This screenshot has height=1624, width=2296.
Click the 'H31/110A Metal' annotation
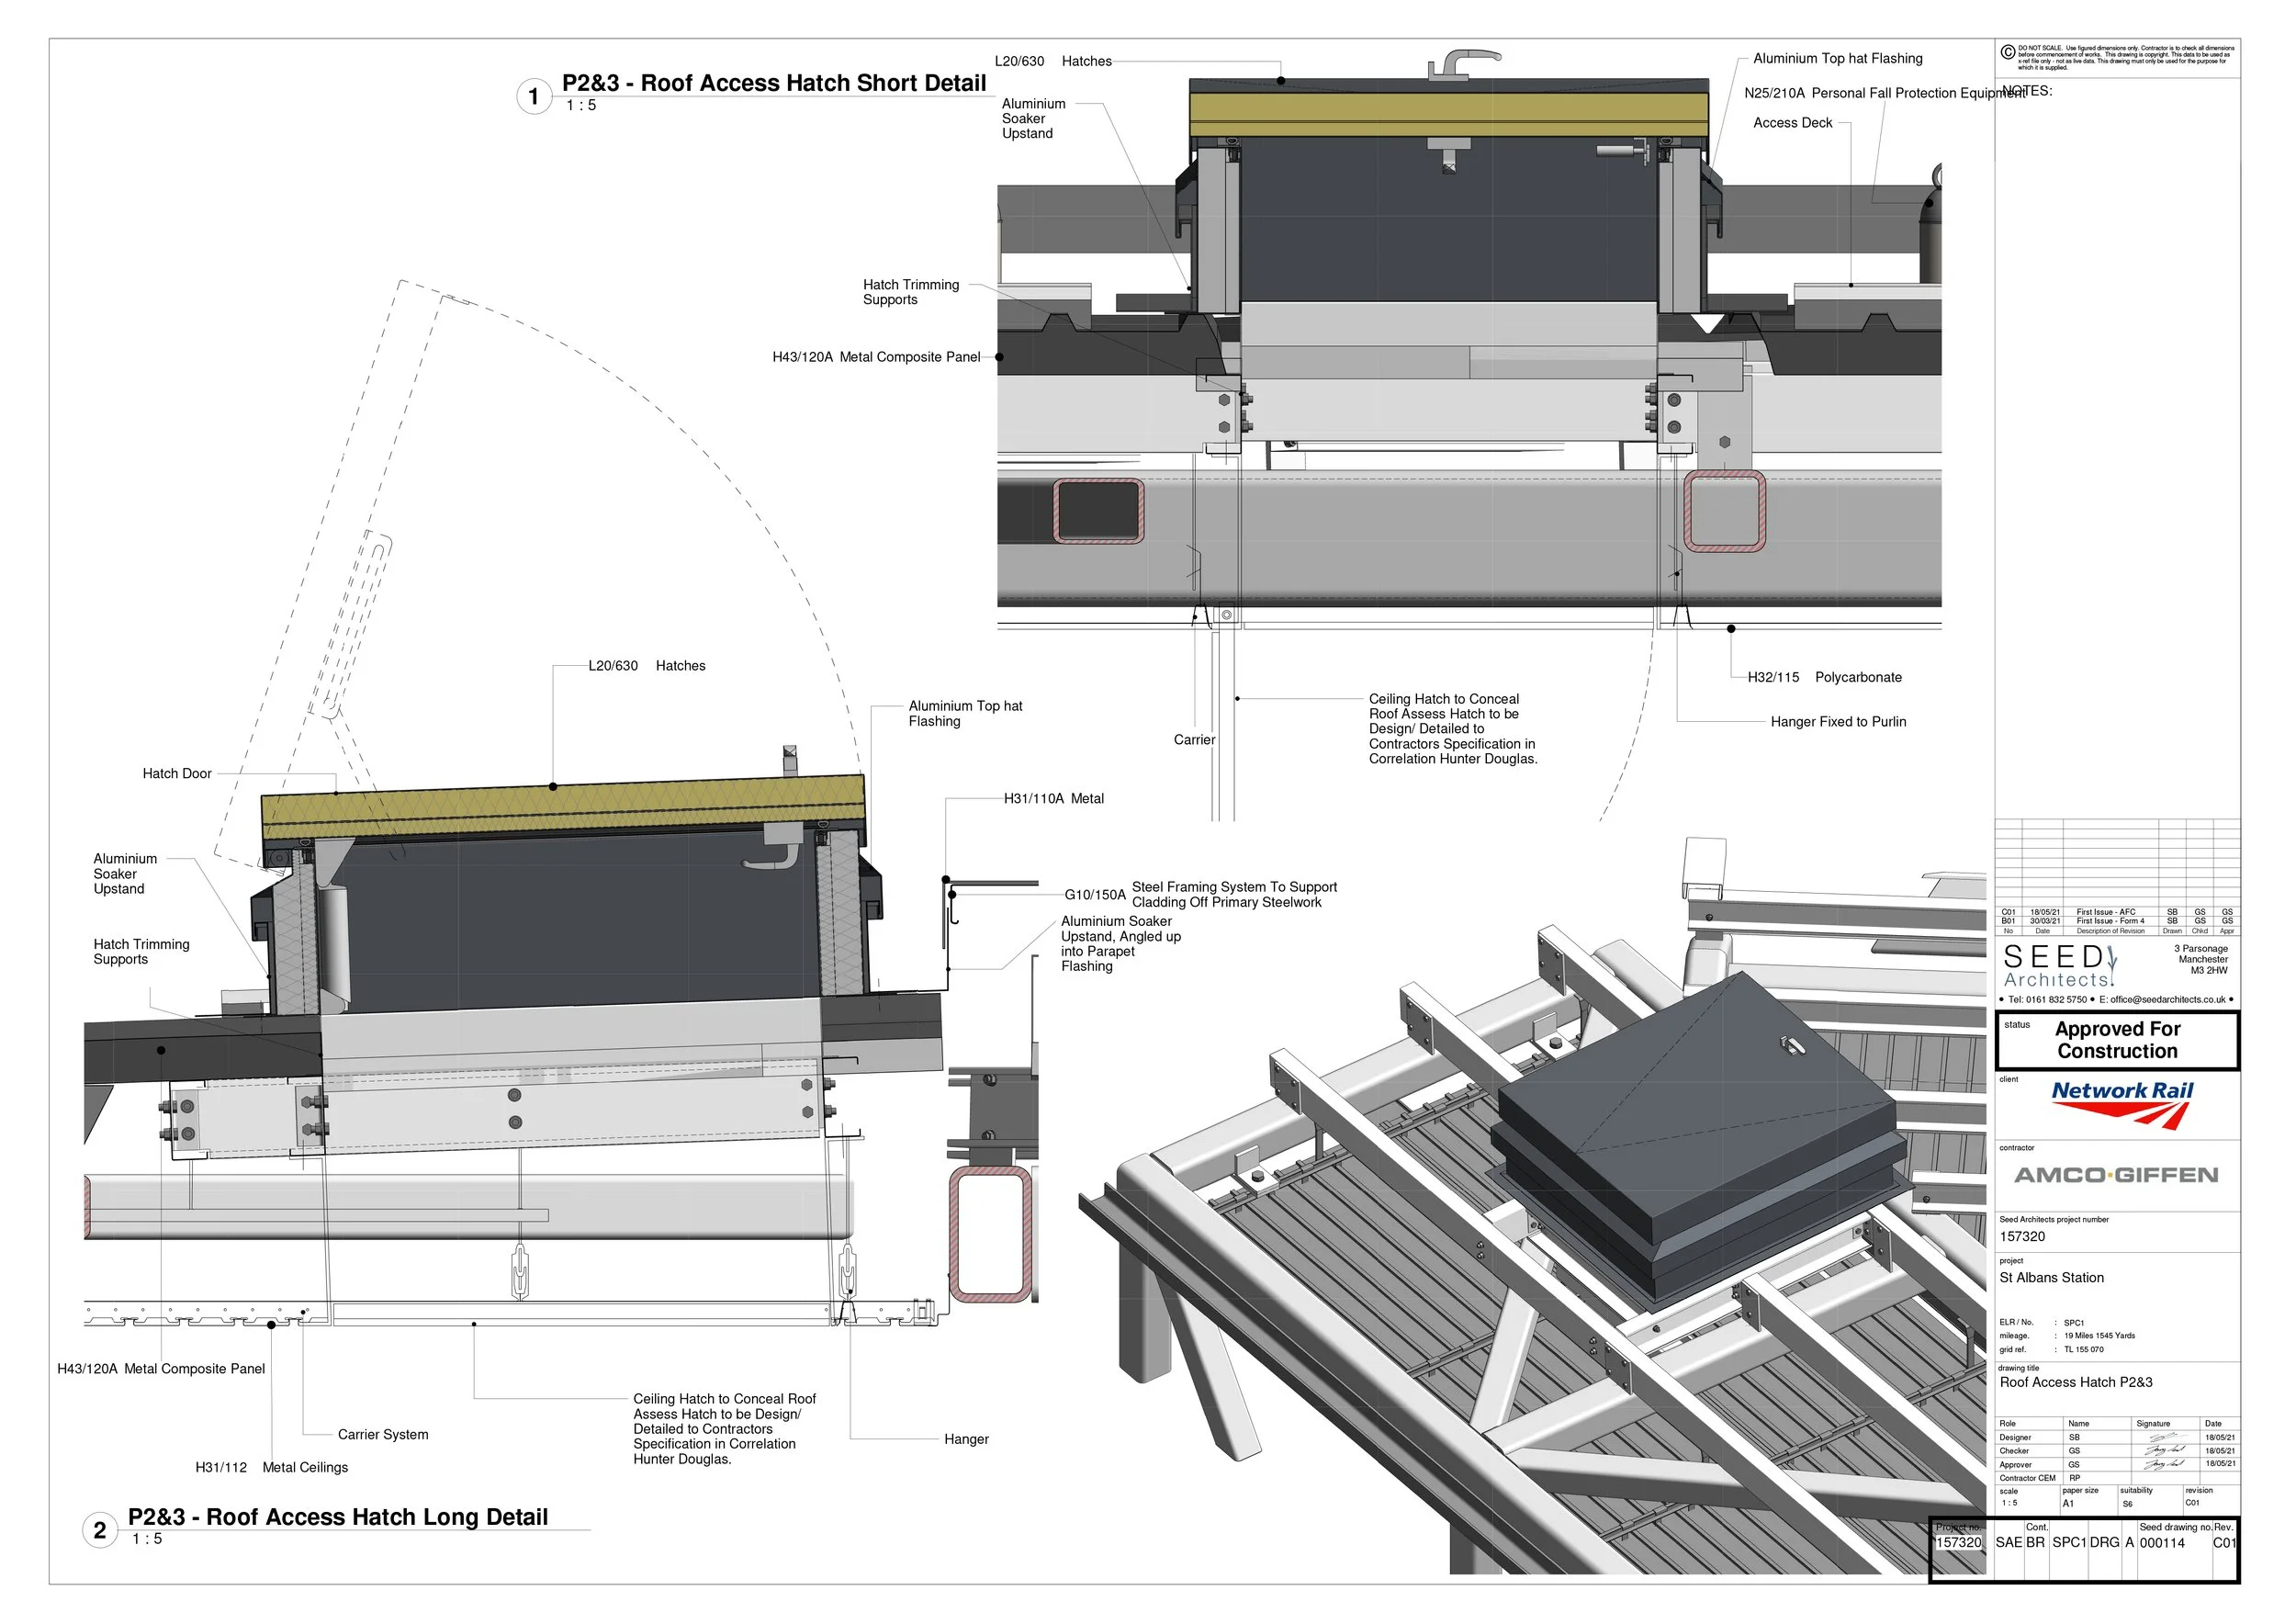(x=1054, y=798)
